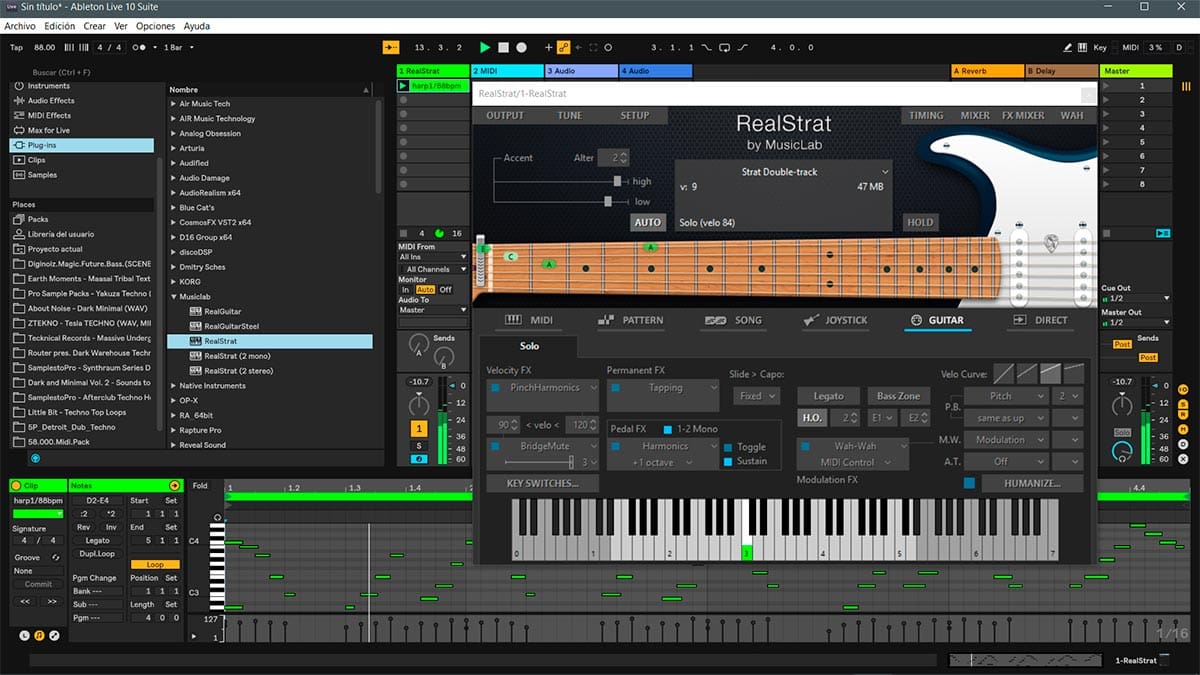Screen dimensions: 1200x675
Task: Select Max for Live category
Action: (x=82, y=130)
